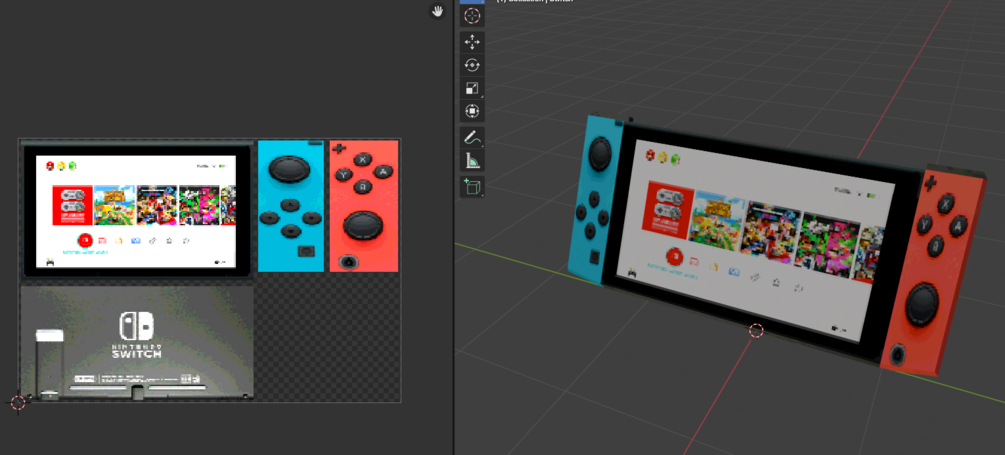
Task: Select the Transform tool
Action: point(472,112)
